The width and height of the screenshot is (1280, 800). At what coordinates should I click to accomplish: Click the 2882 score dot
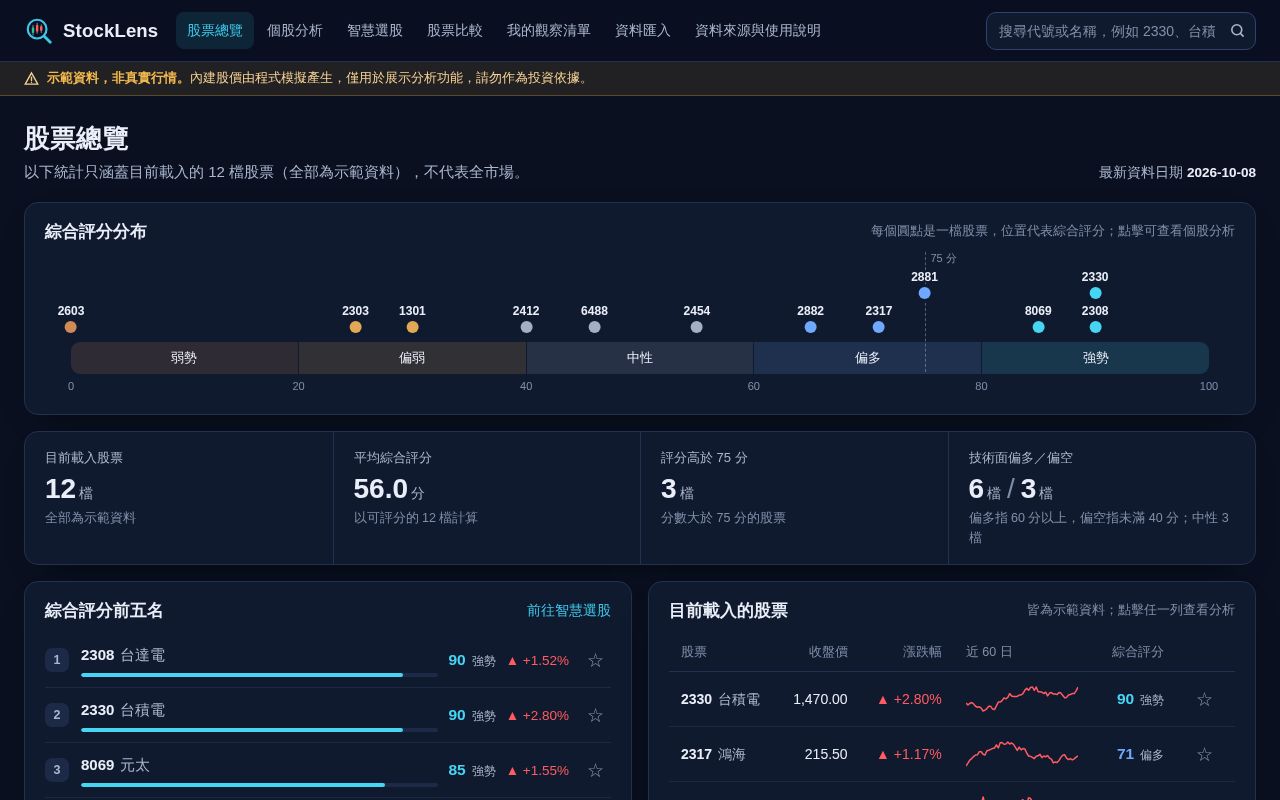pos(811,327)
